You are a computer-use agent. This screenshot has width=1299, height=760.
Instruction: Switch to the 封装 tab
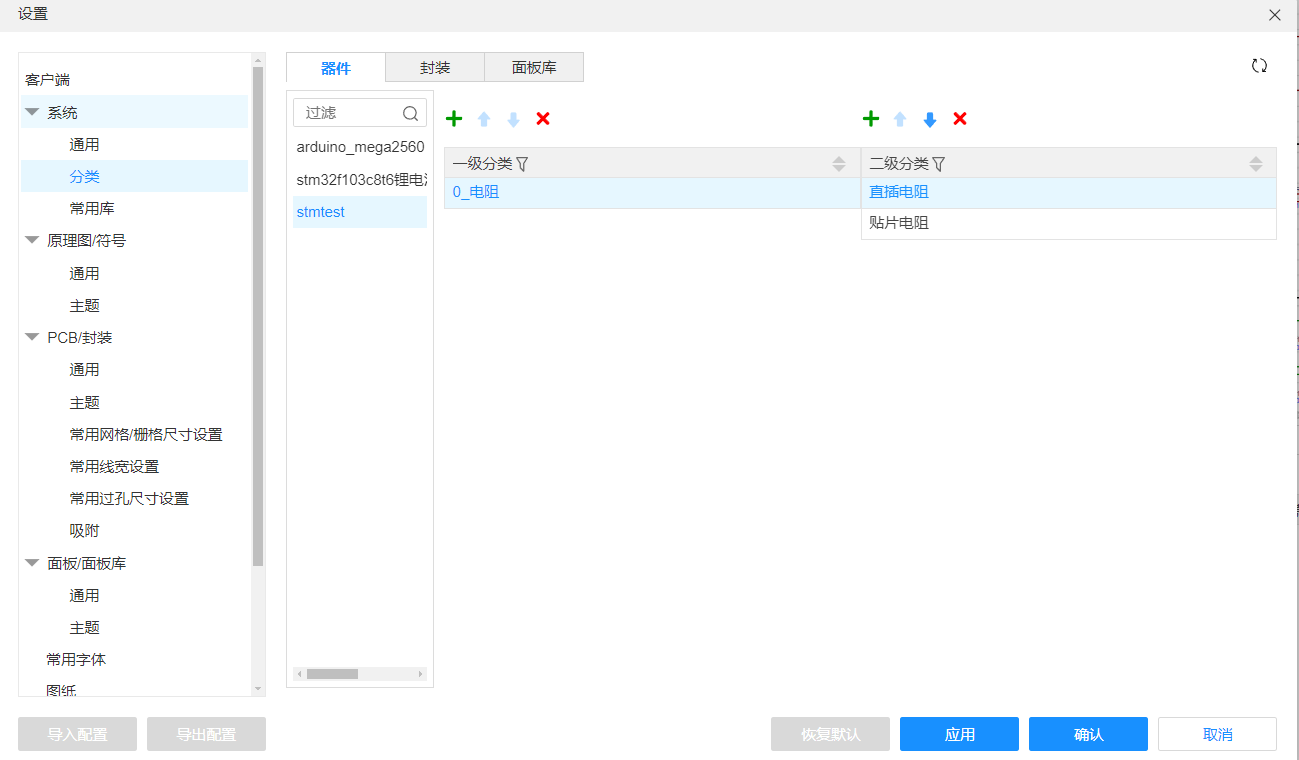pyautogui.click(x=435, y=68)
